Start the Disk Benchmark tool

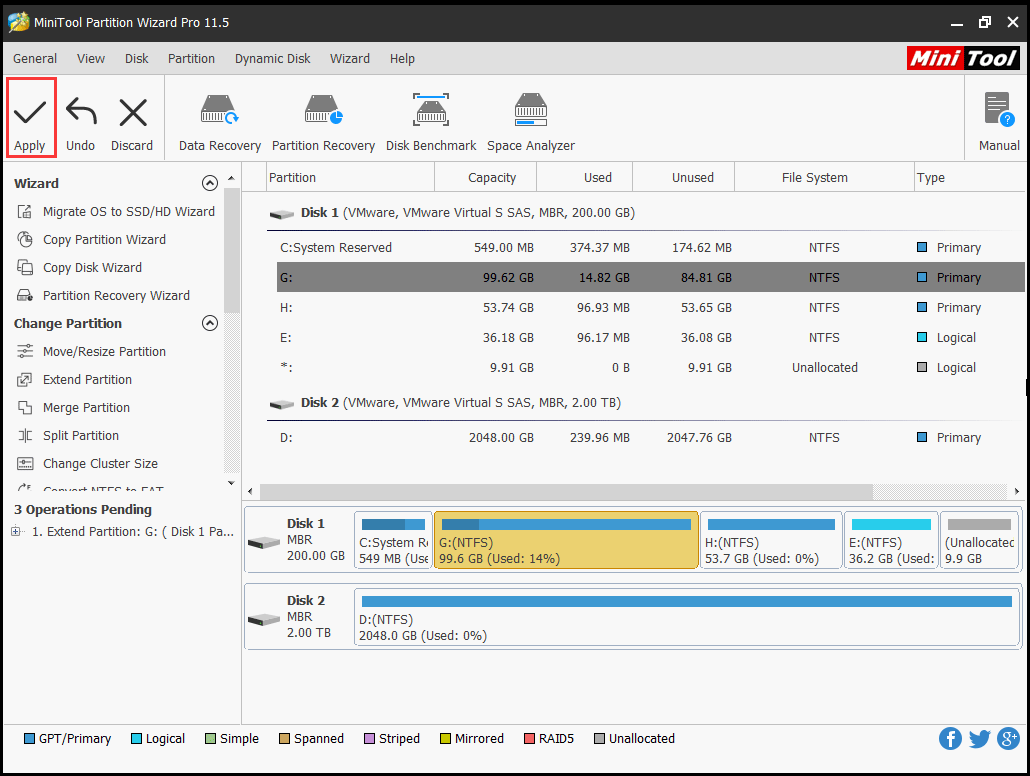[x=431, y=112]
